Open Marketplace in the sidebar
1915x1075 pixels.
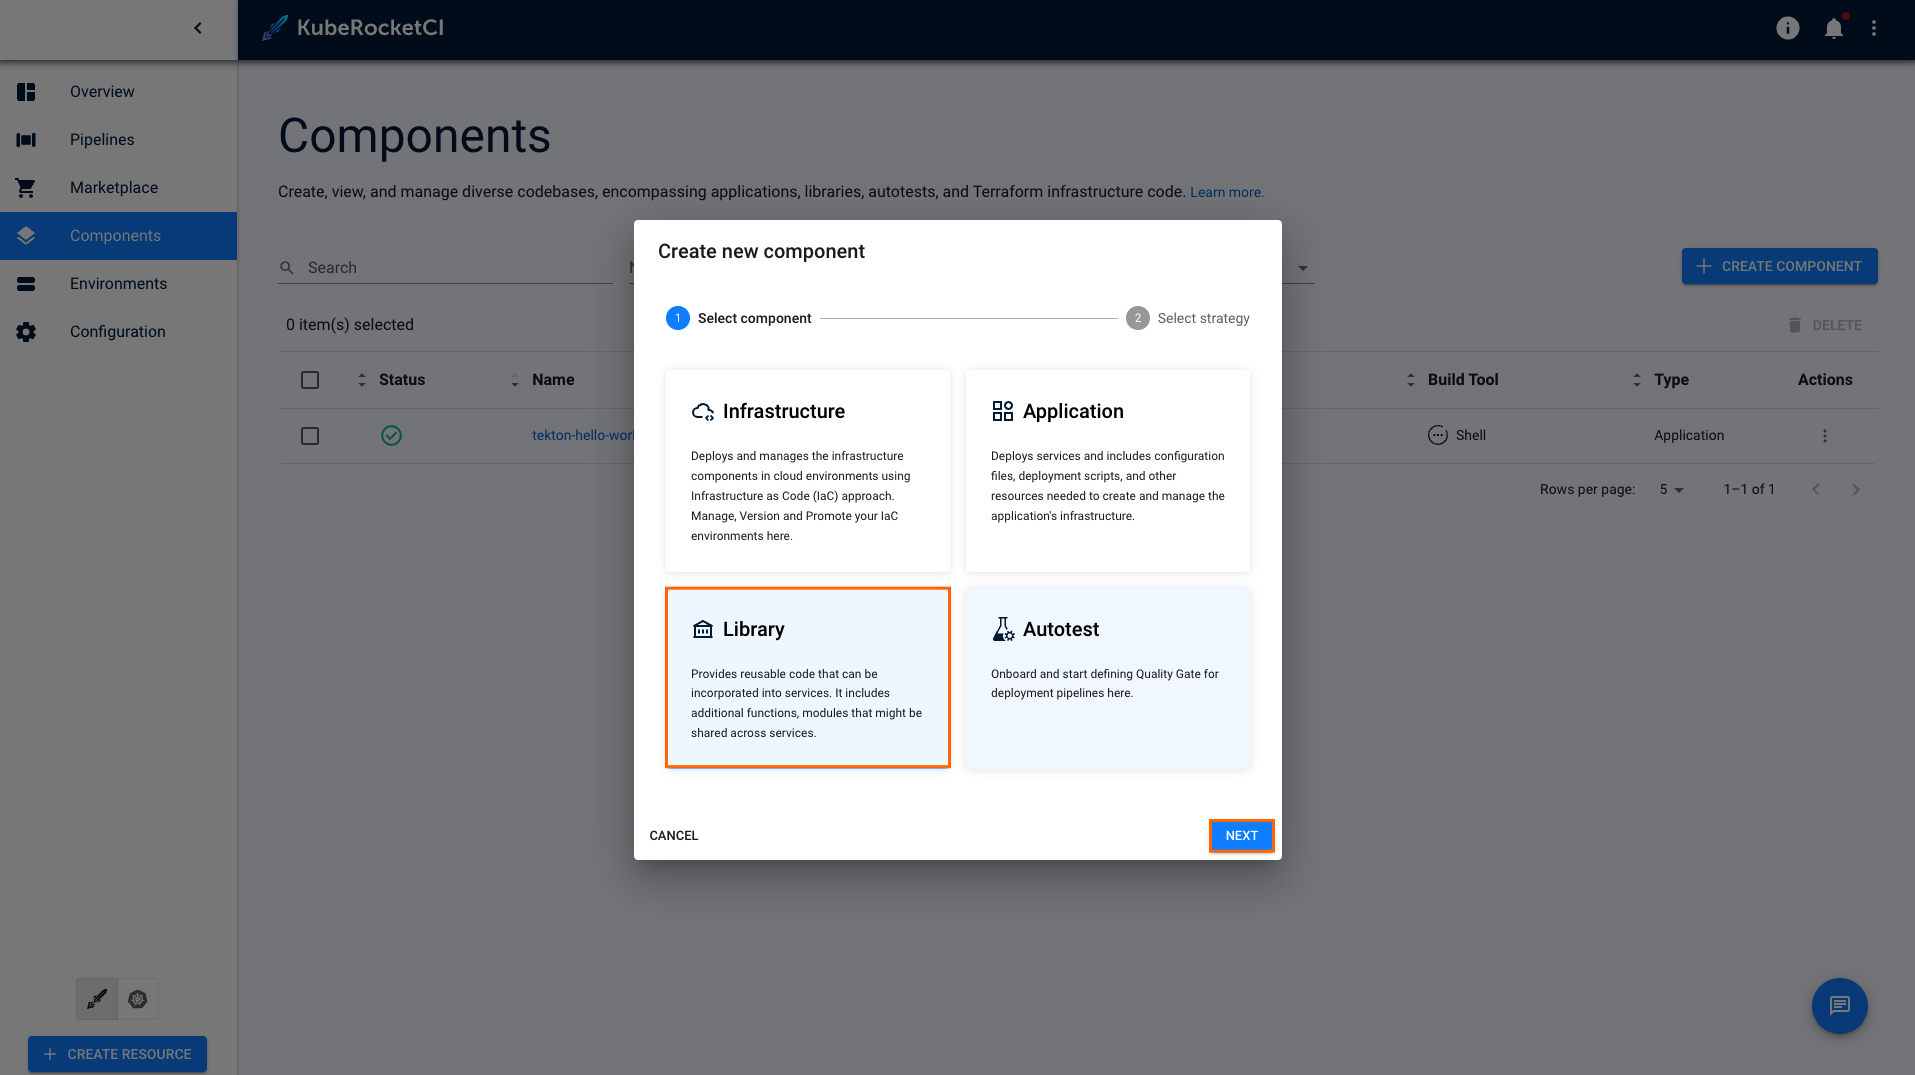(118, 188)
